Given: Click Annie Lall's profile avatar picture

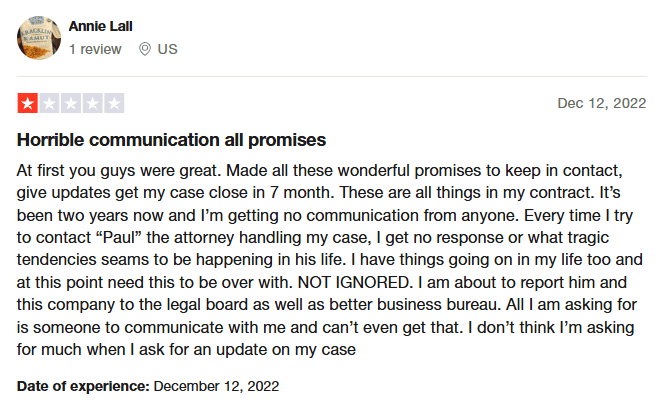Looking at the screenshot, I should pyautogui.click(x=38, y=37).
